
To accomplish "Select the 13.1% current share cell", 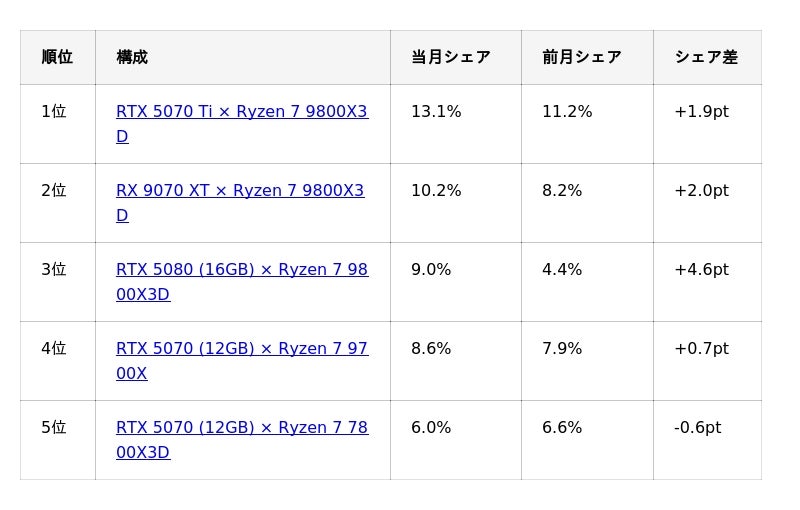I will tap(456, 124).
